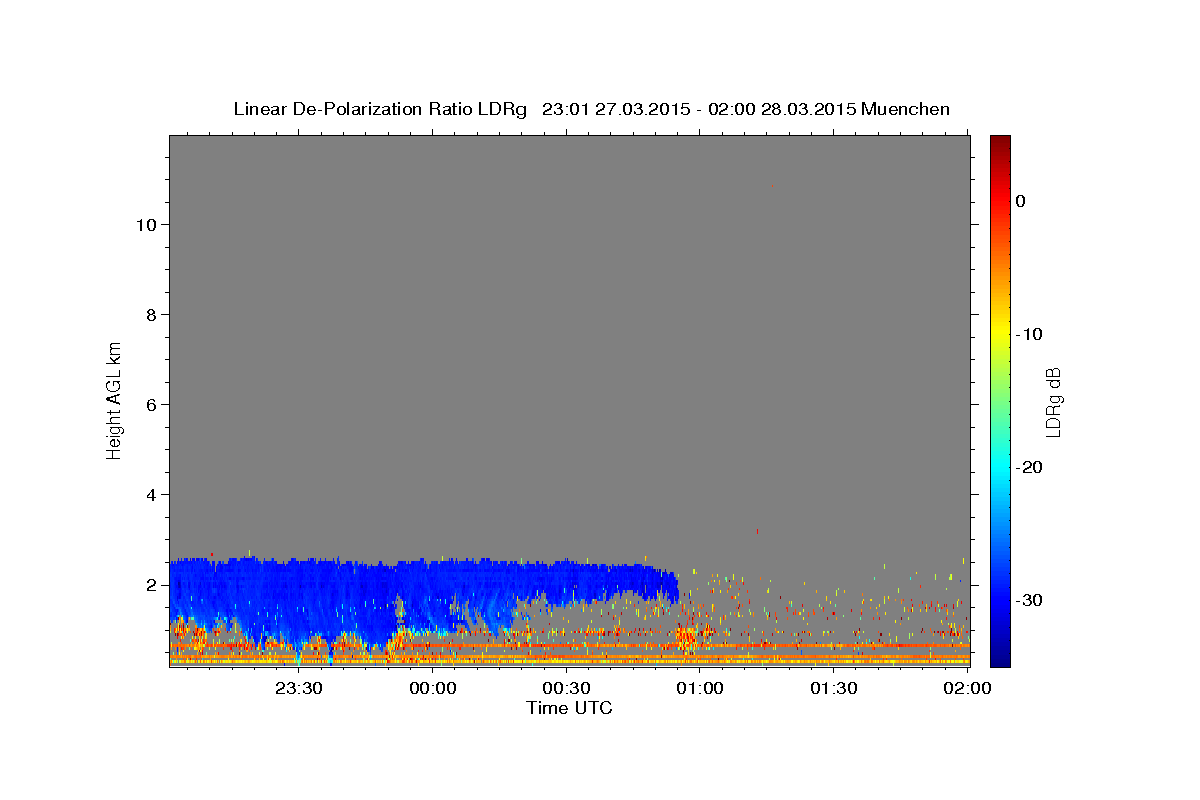Click the height label '2'

150,584
